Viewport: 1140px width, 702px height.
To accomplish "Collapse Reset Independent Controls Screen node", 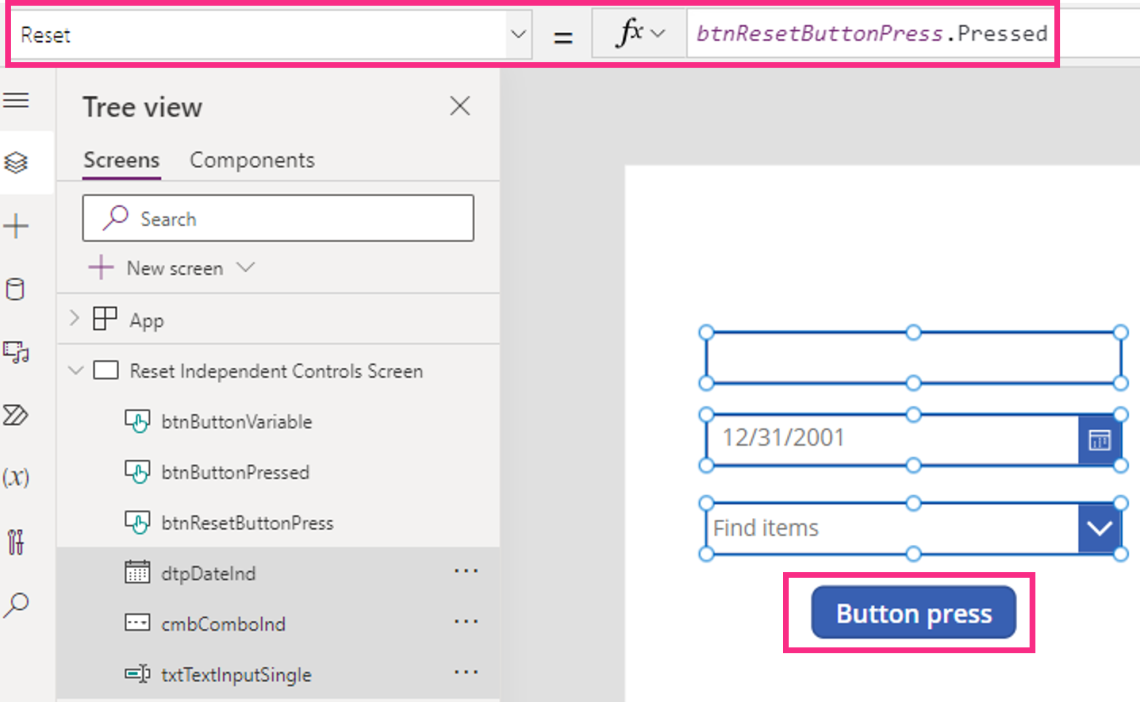I will tap(74, 371).
